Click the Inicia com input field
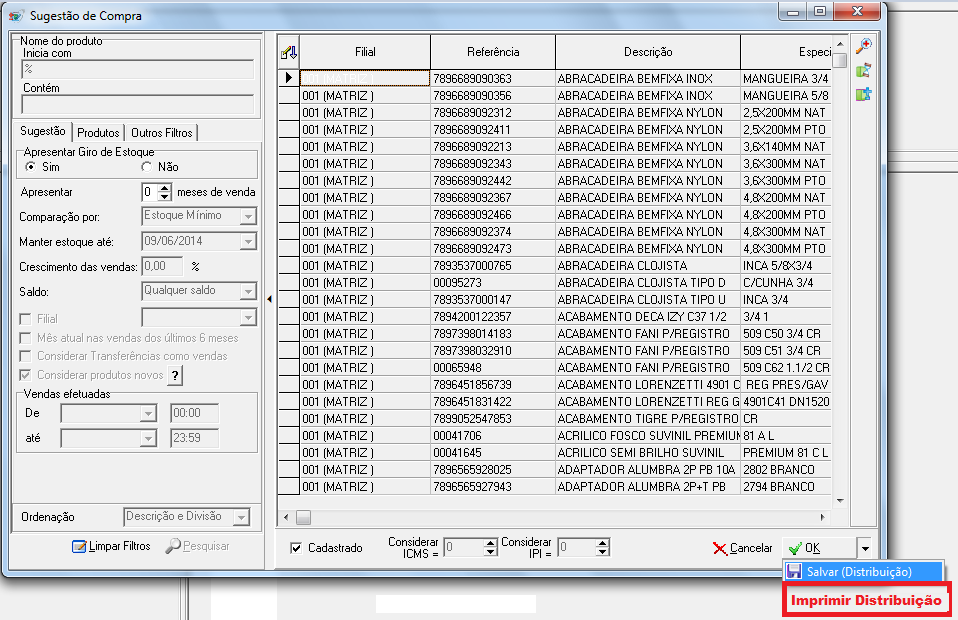The height and width of the screenshot is (620, 958). click(x=137, y=69)
